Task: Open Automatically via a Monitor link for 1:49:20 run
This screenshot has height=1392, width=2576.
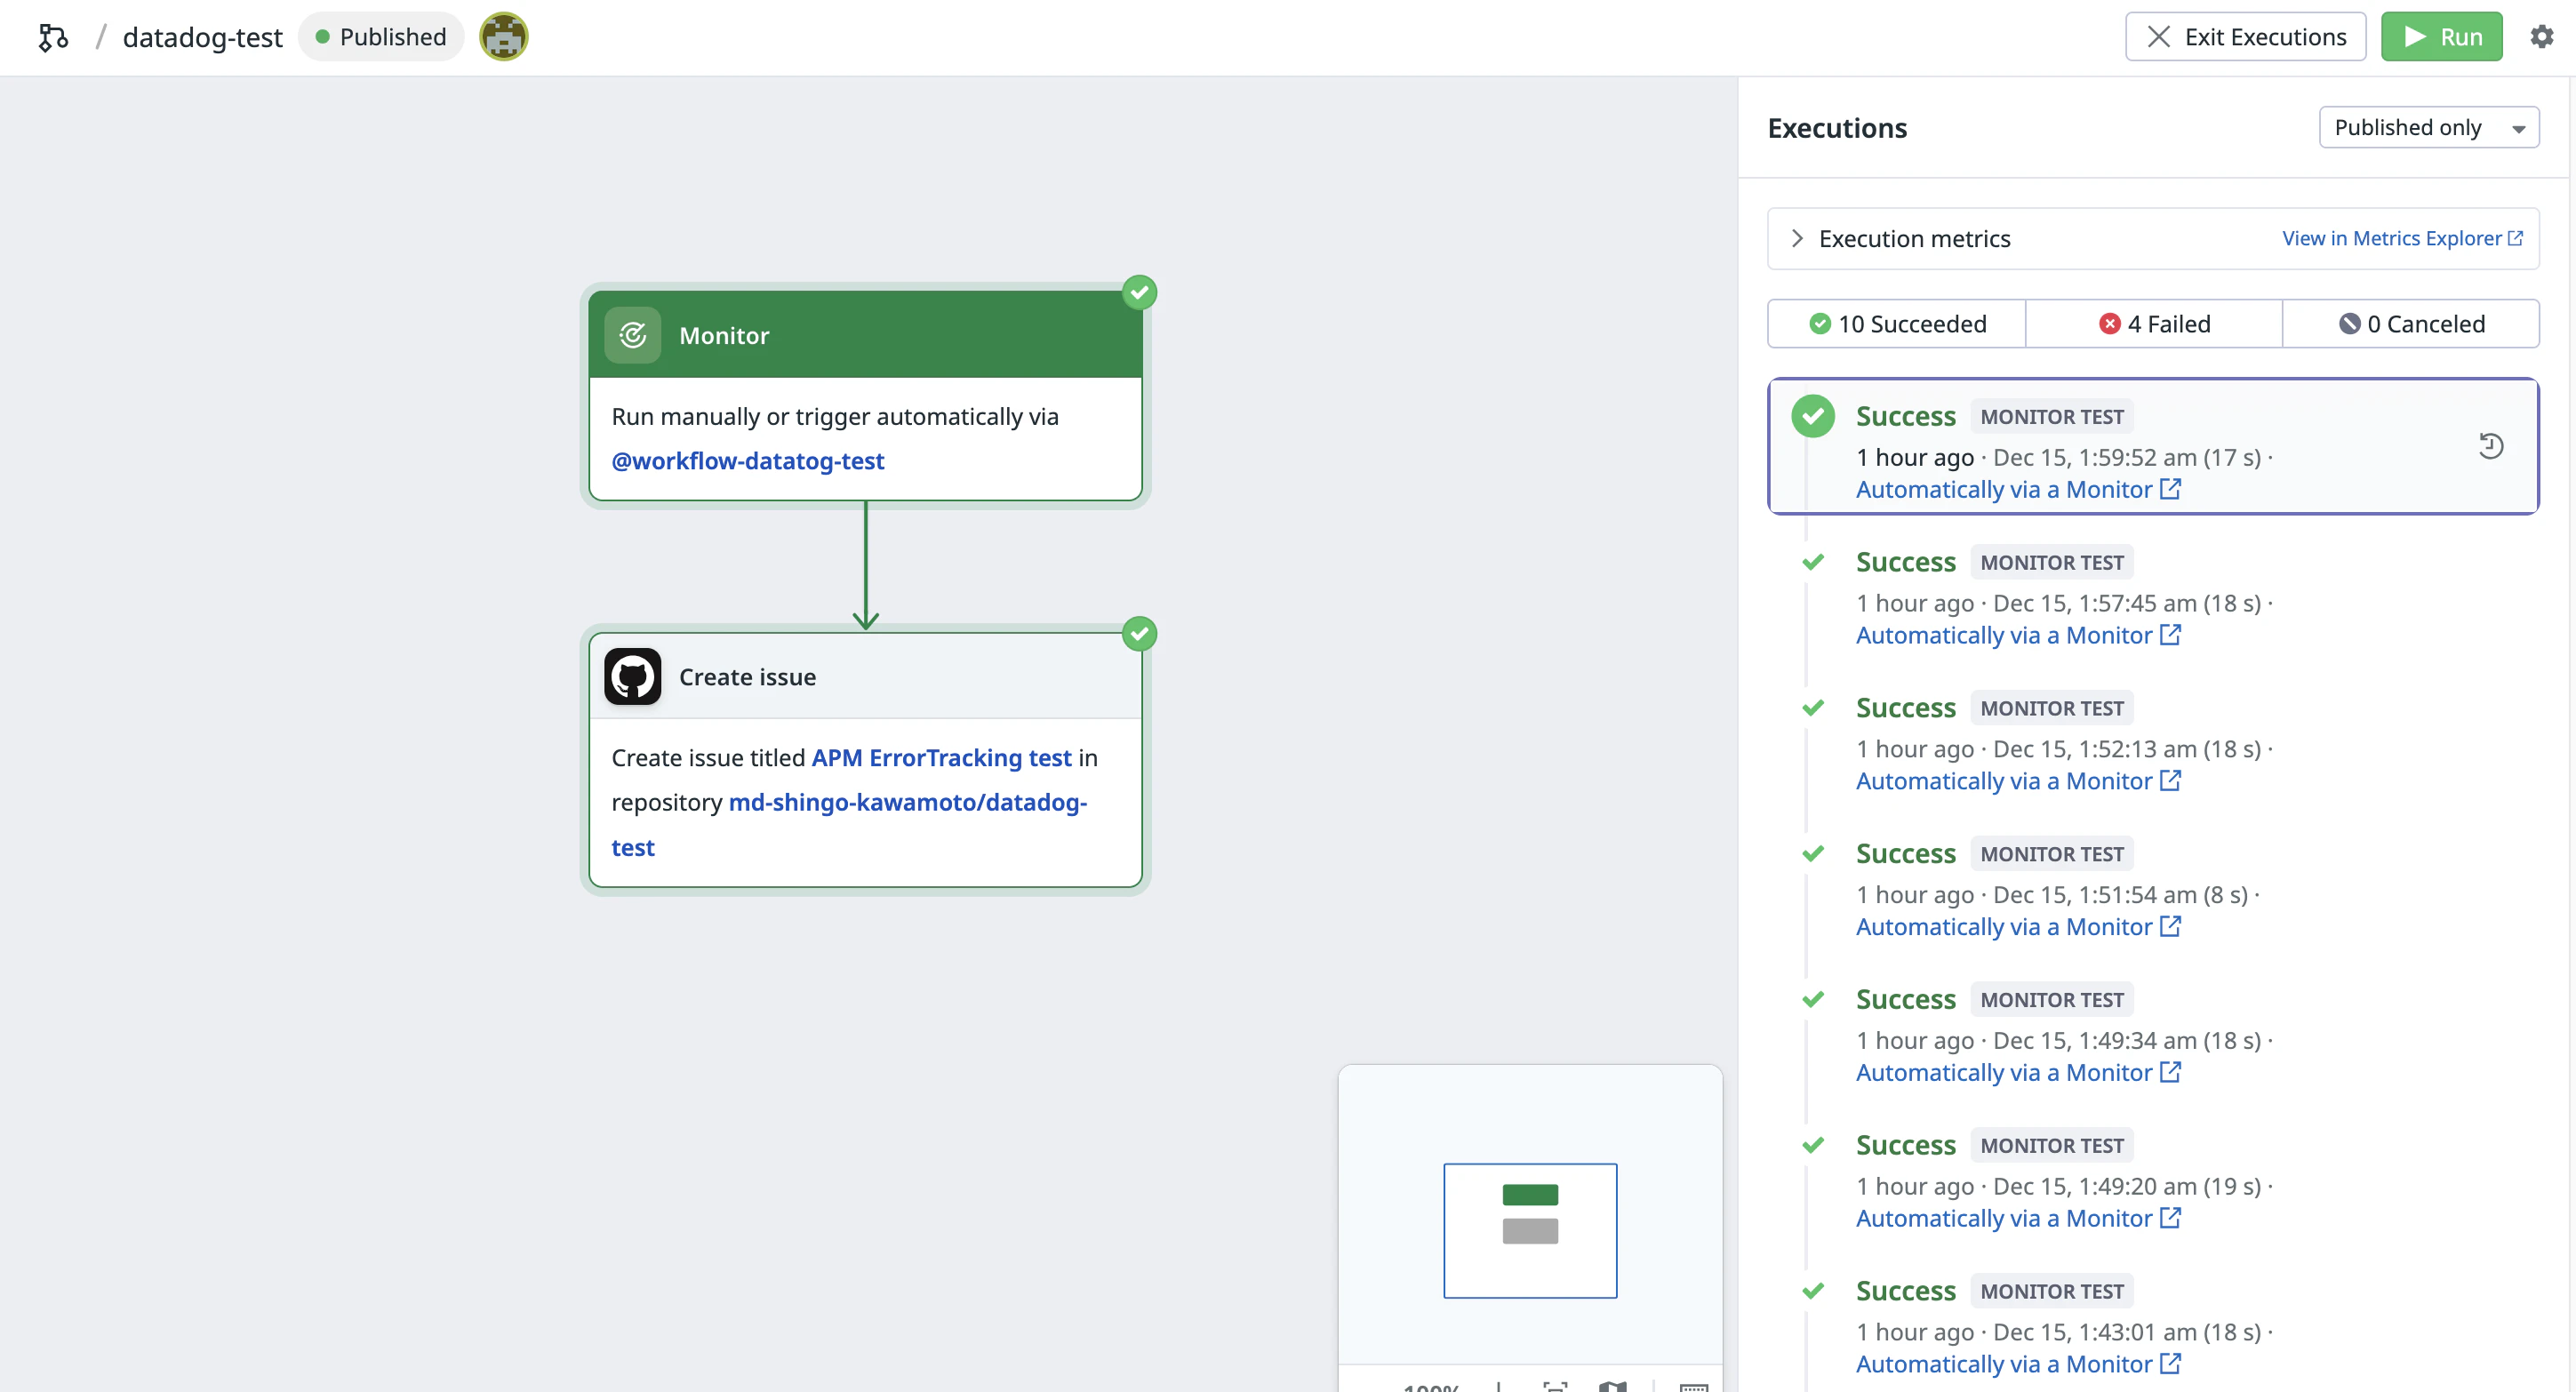Action: pyautogui.click(x=2018, y=1219)
